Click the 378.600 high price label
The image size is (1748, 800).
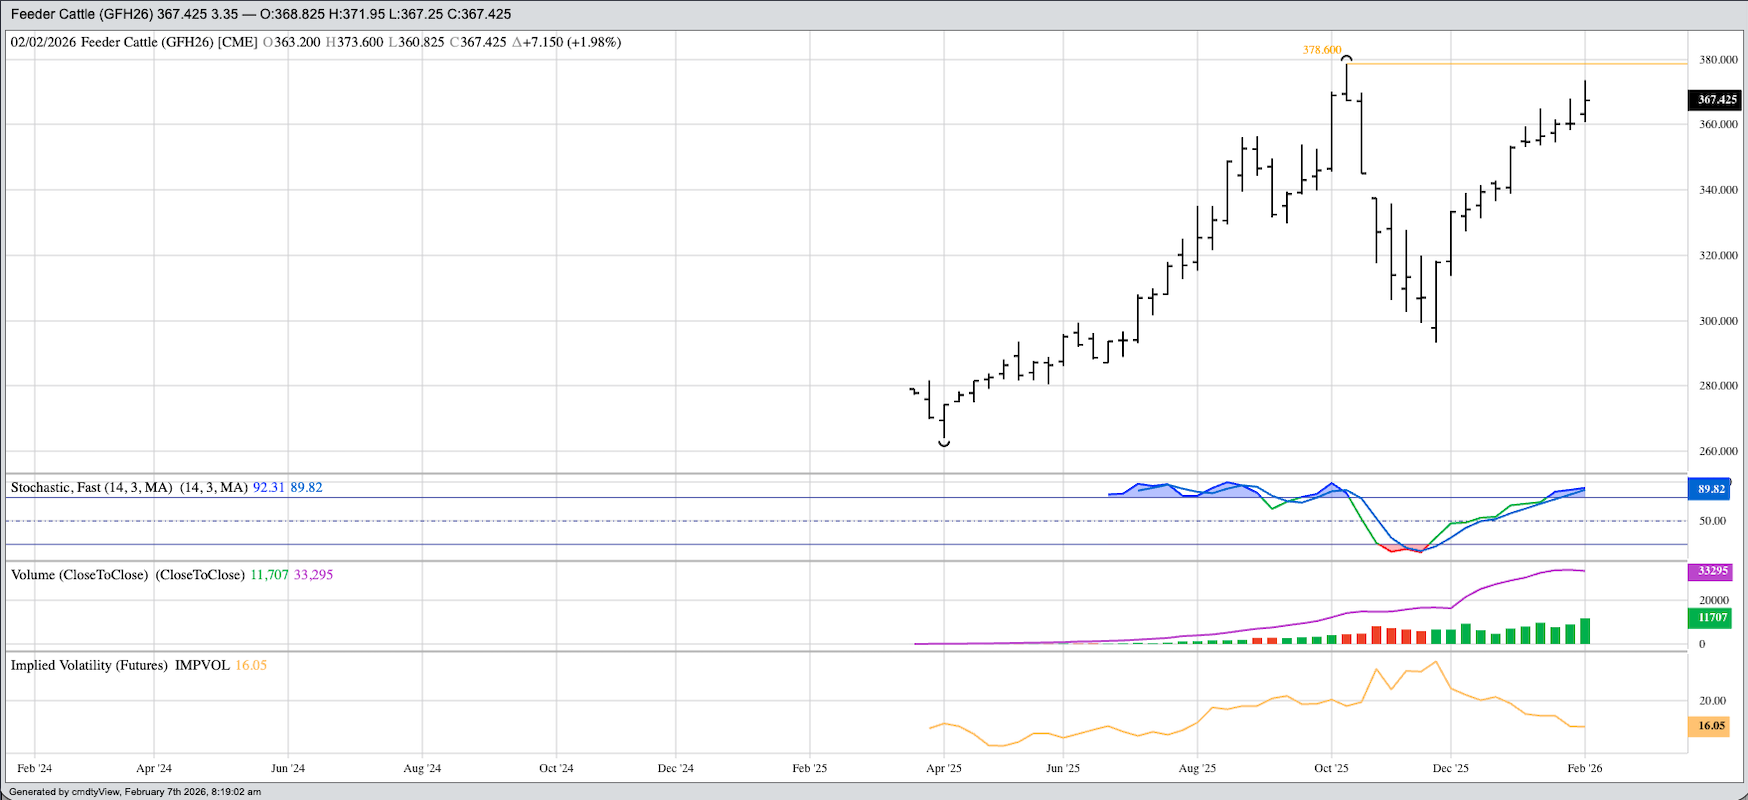pos(1321,50)
